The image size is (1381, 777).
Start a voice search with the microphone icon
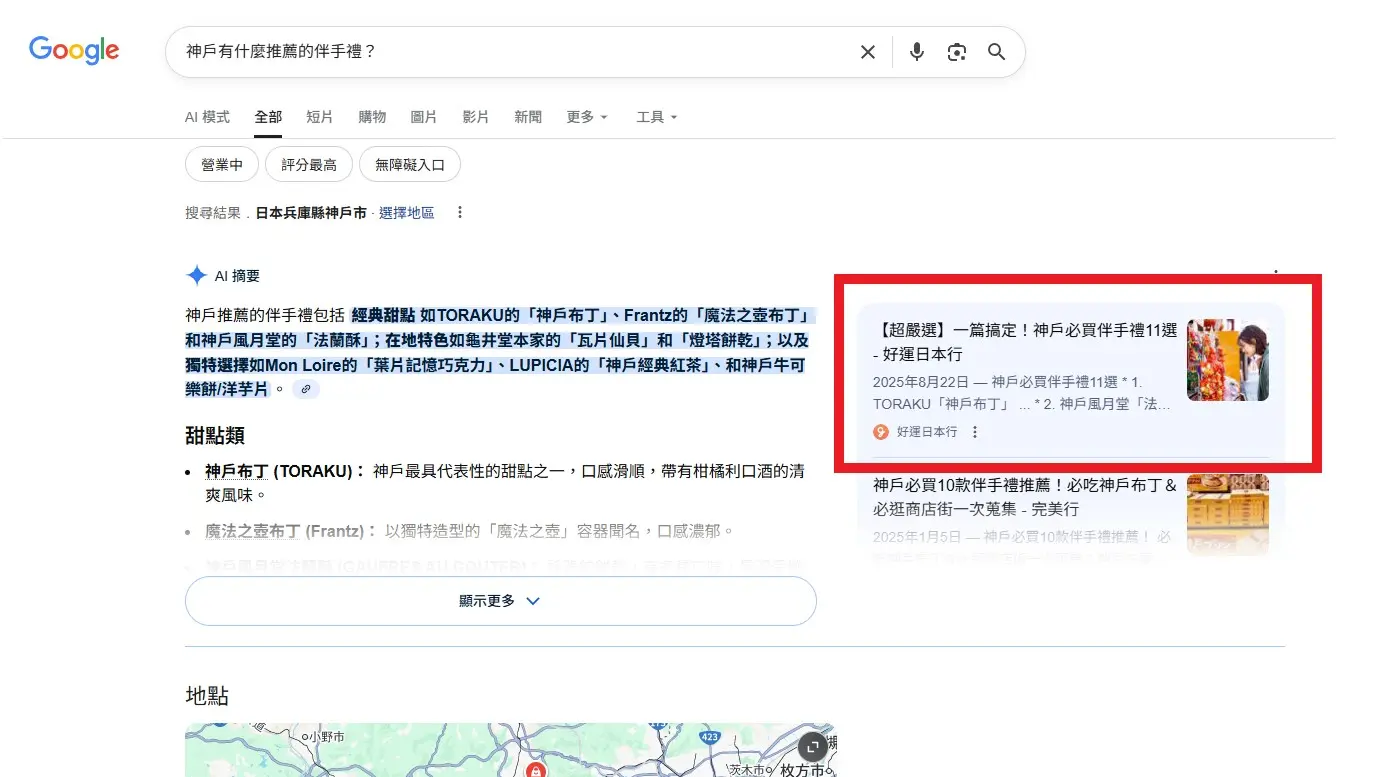(x=916, y=51)
